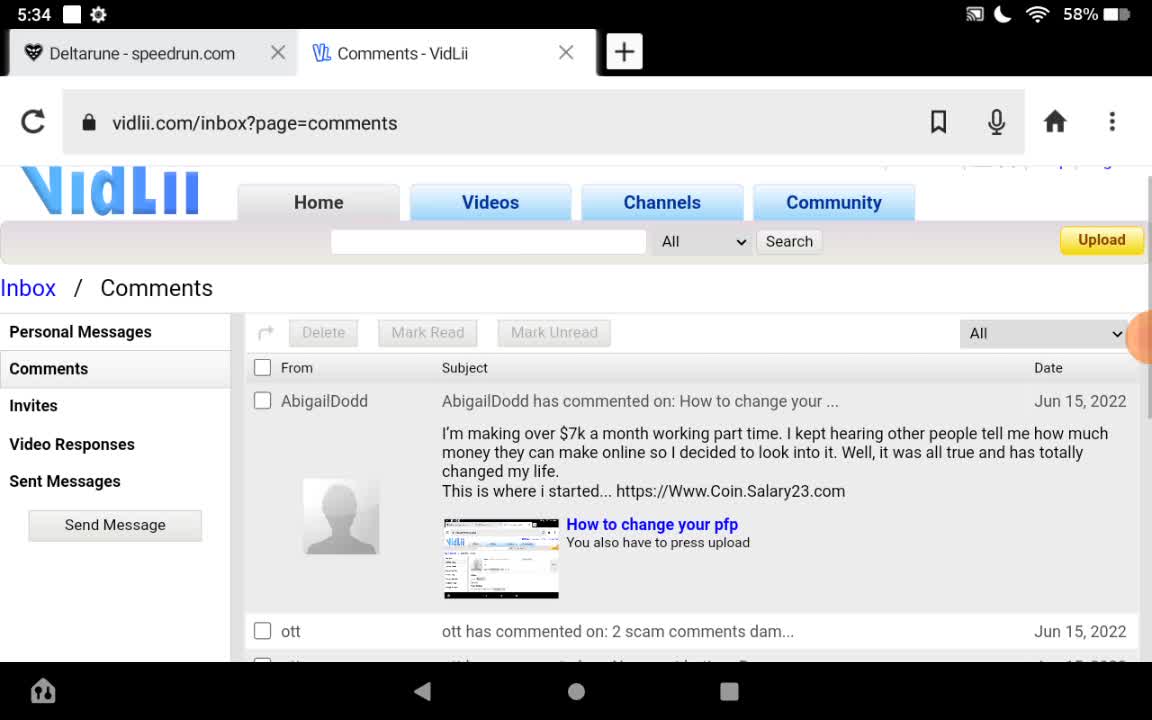Viewport: 1152px width, 720px height.
Task: Click the VidLii logo
Action: coord(110,191)
